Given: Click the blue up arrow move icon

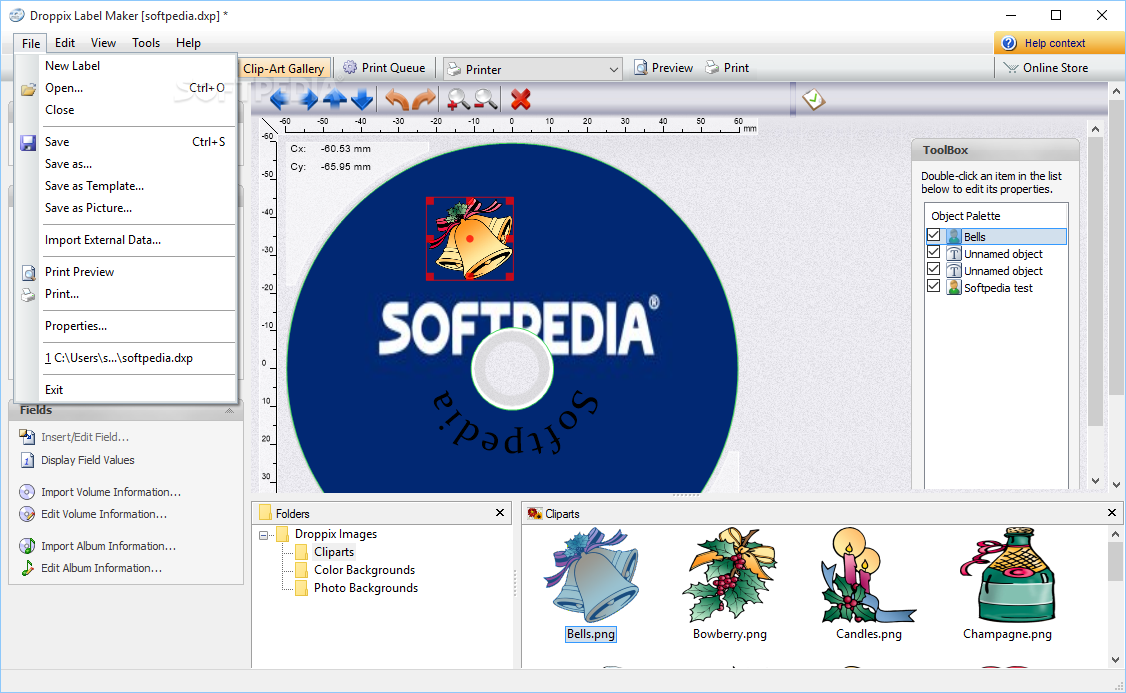Looking at the screenshot, I should click(x=335, y=99).
